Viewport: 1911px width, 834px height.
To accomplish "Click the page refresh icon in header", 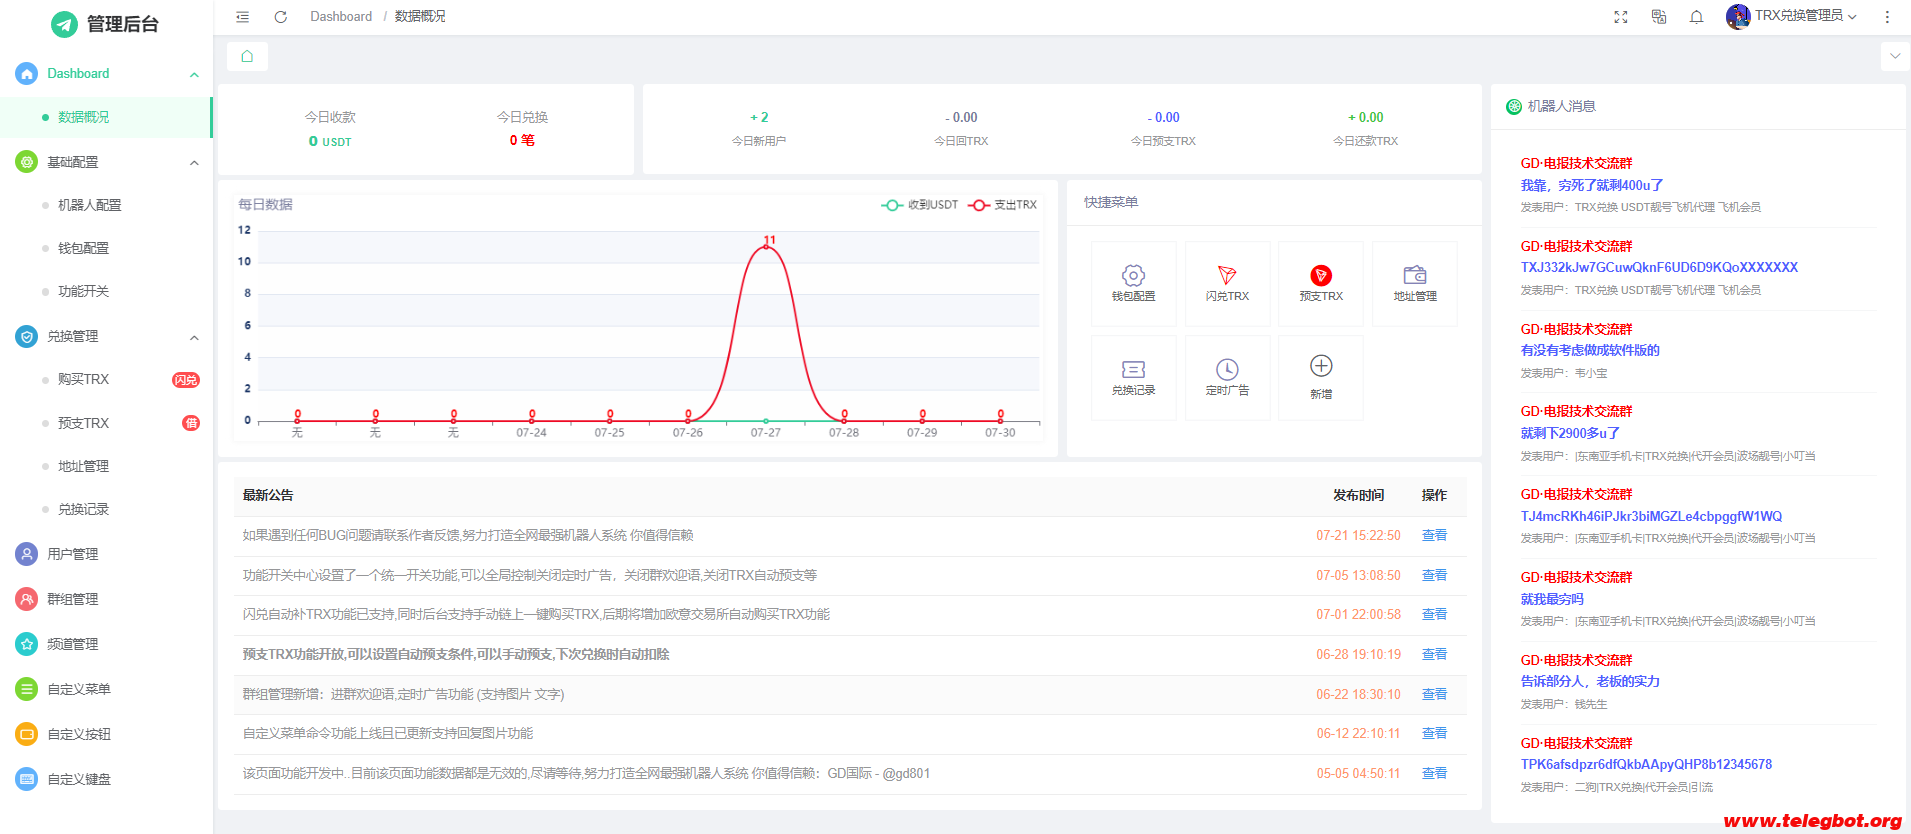I will click(x=281, y=17).
